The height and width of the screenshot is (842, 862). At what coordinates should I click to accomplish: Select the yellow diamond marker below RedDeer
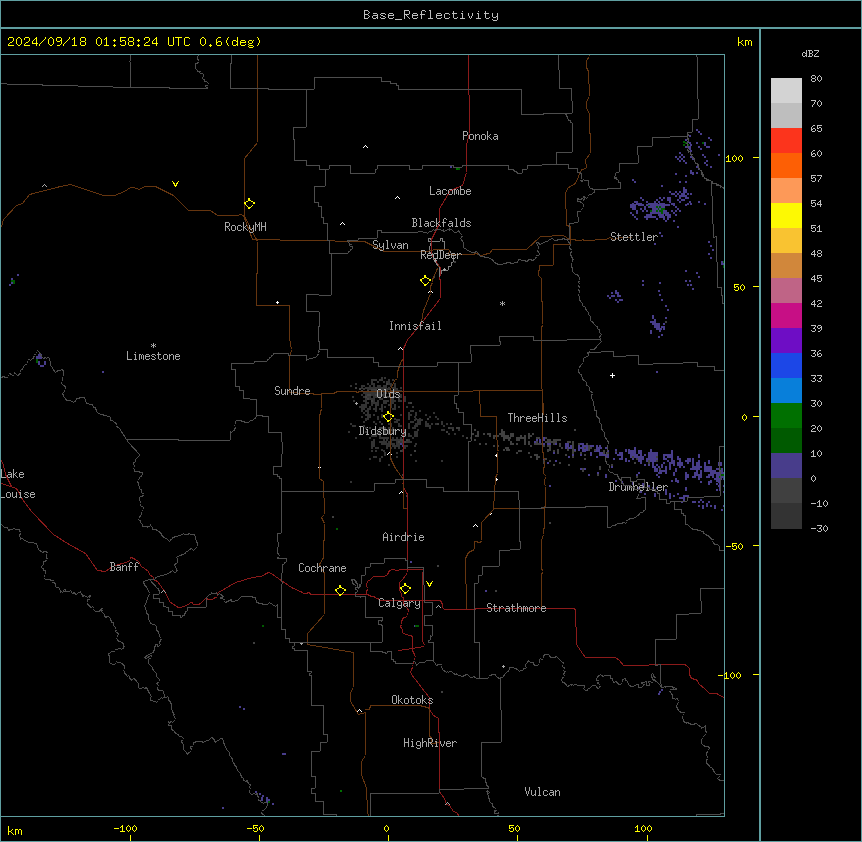[426, 281]
